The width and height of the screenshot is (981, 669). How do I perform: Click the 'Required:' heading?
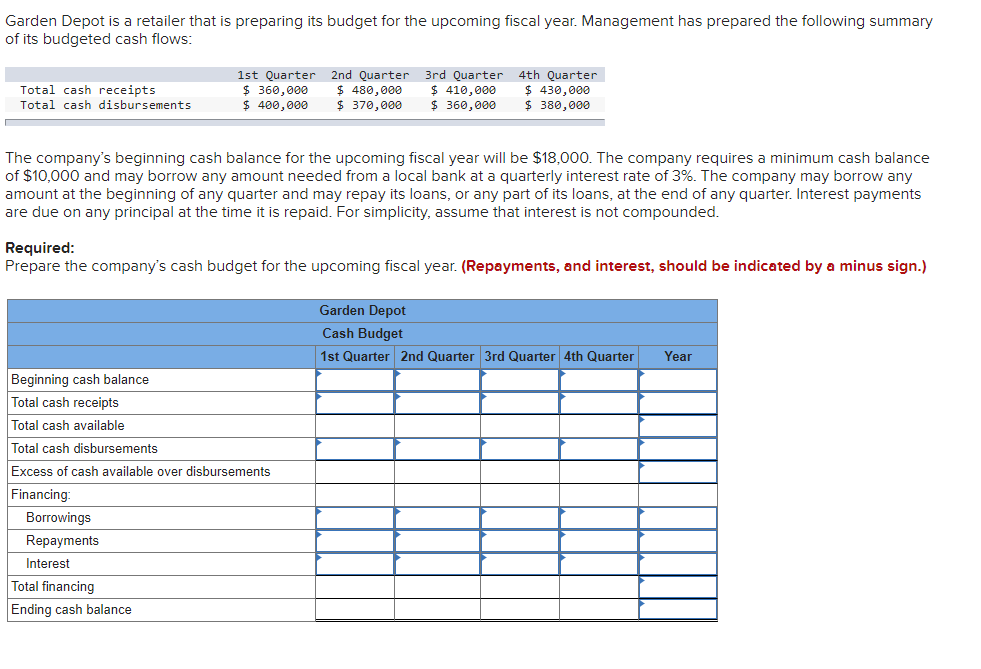point(39,248)
